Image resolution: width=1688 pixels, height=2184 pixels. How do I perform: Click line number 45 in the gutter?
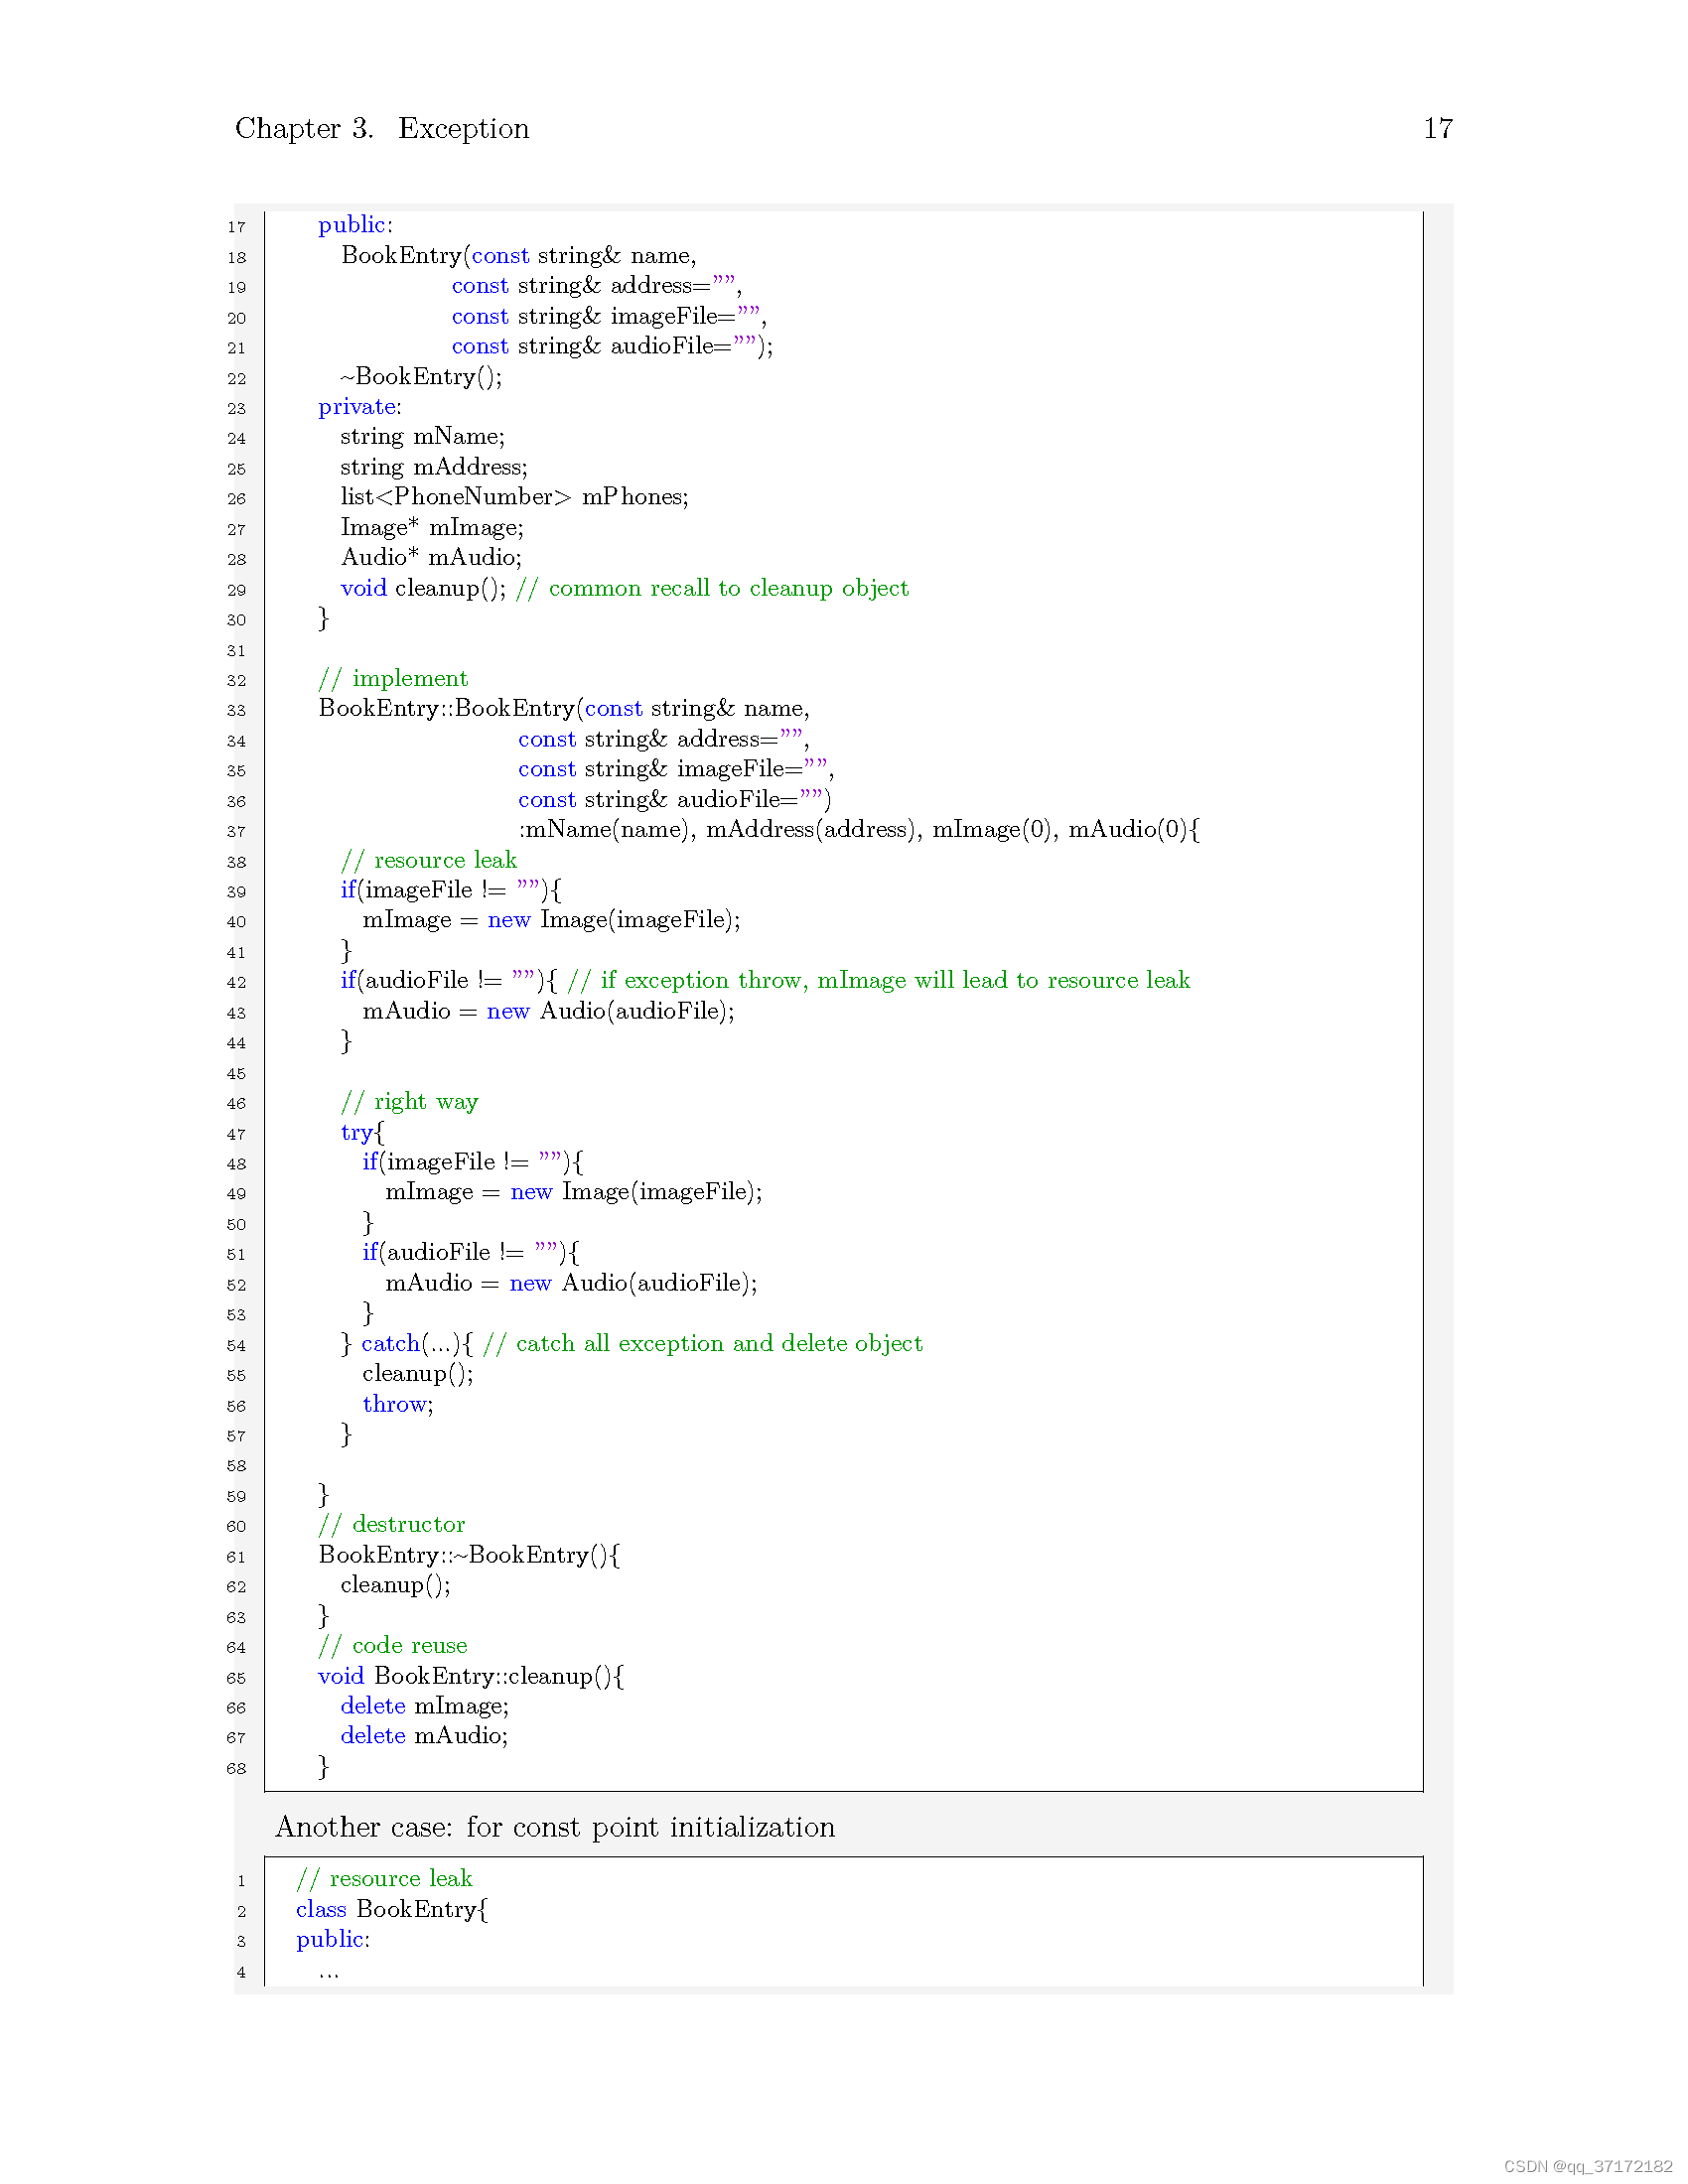point(236,1073)
